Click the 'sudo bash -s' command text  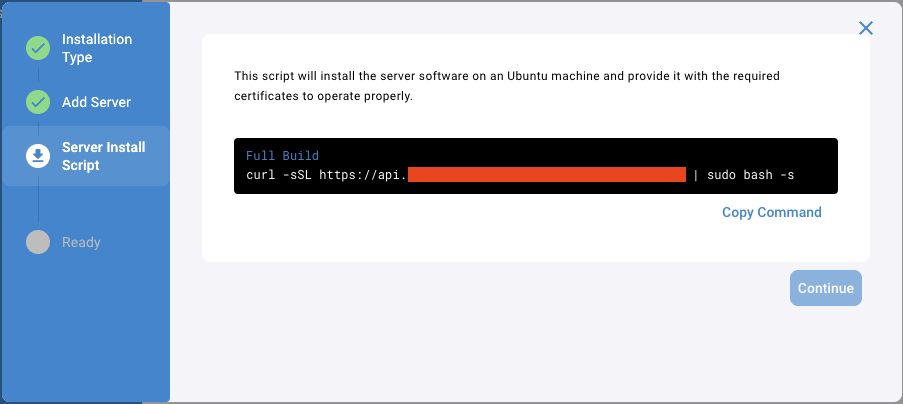[x=750, y=175]
